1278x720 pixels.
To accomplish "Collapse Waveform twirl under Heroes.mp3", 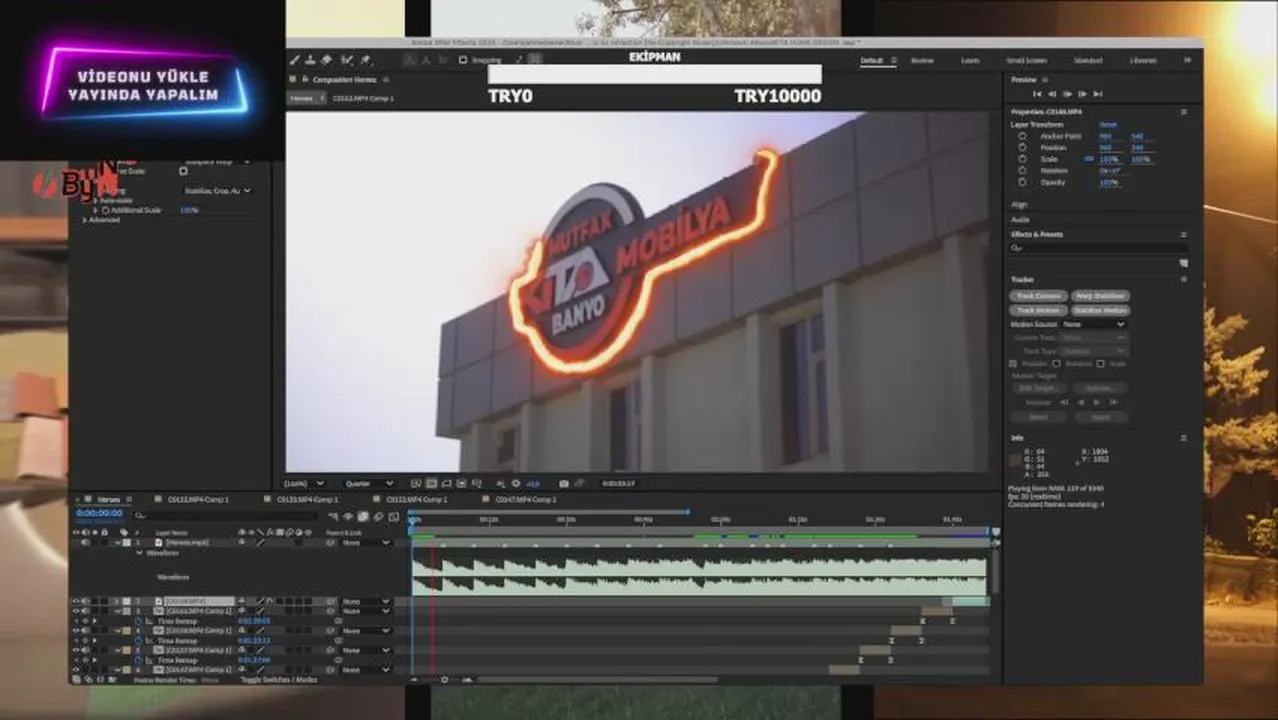I will click(139, 553).
